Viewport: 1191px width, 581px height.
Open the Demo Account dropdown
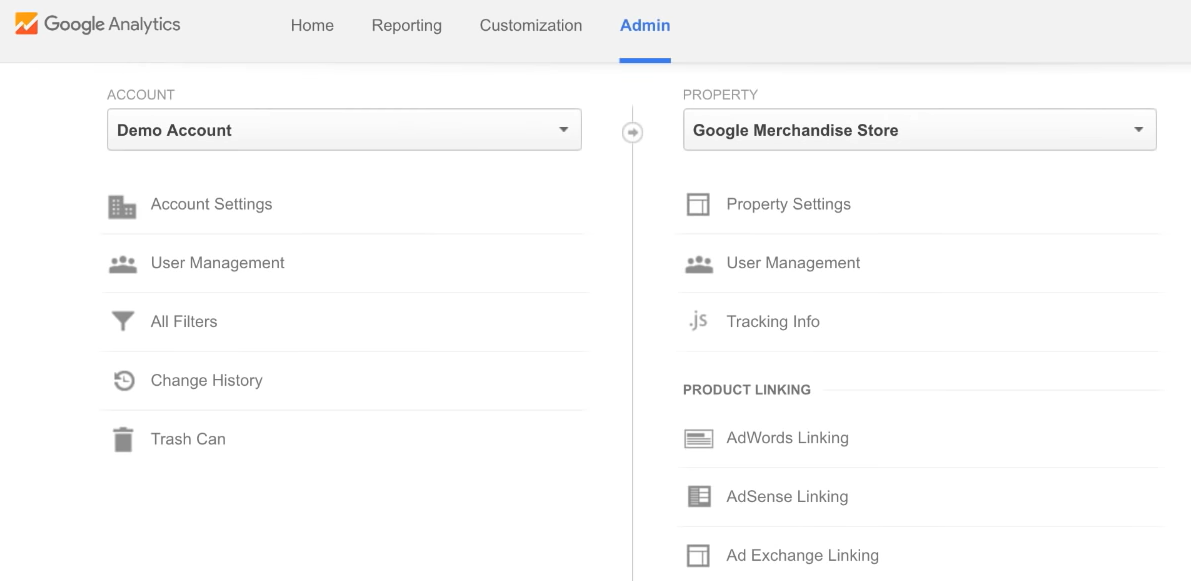[x=344, y=130]
